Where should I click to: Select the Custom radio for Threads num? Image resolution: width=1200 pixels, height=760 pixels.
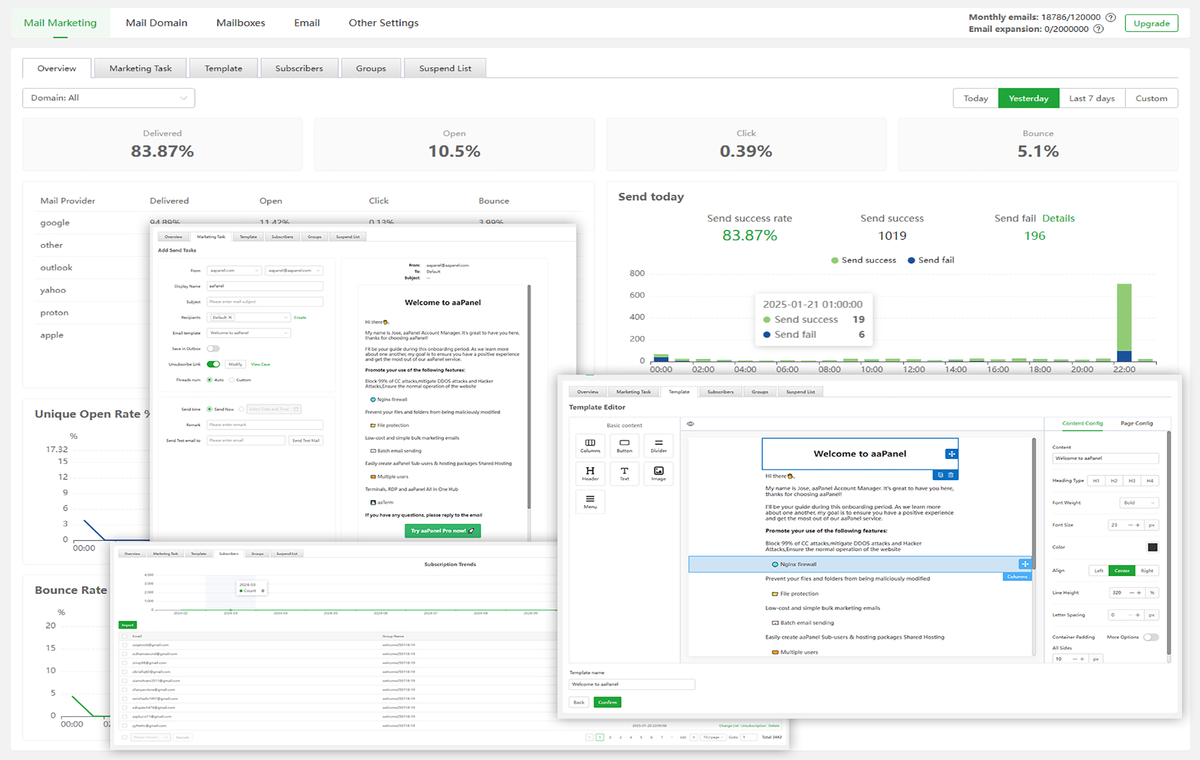click(x=232, y=380)
